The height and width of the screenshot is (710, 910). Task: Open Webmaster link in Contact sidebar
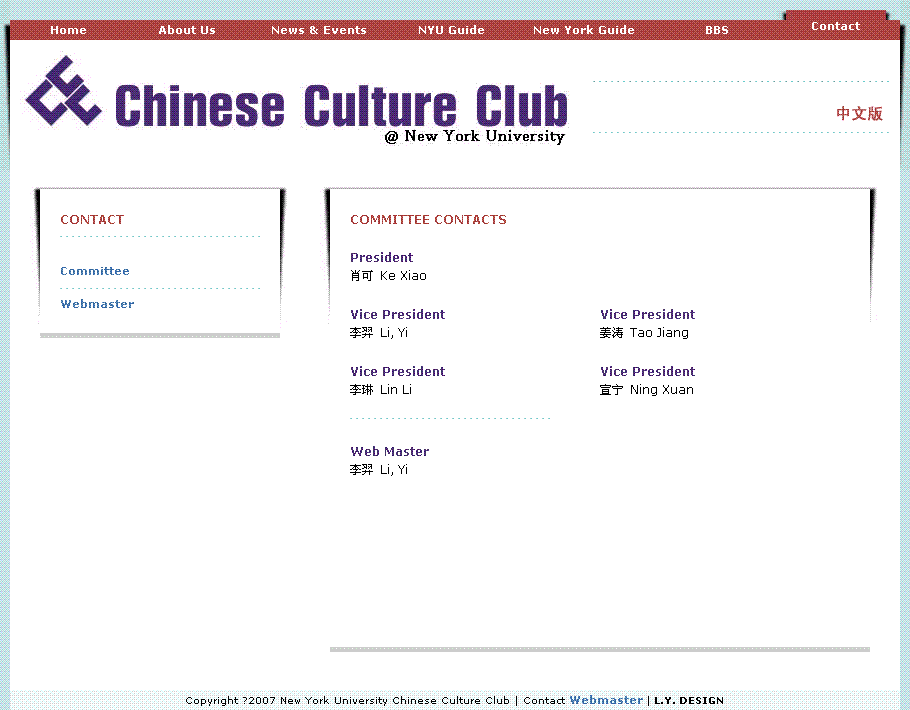pos(97,304)
